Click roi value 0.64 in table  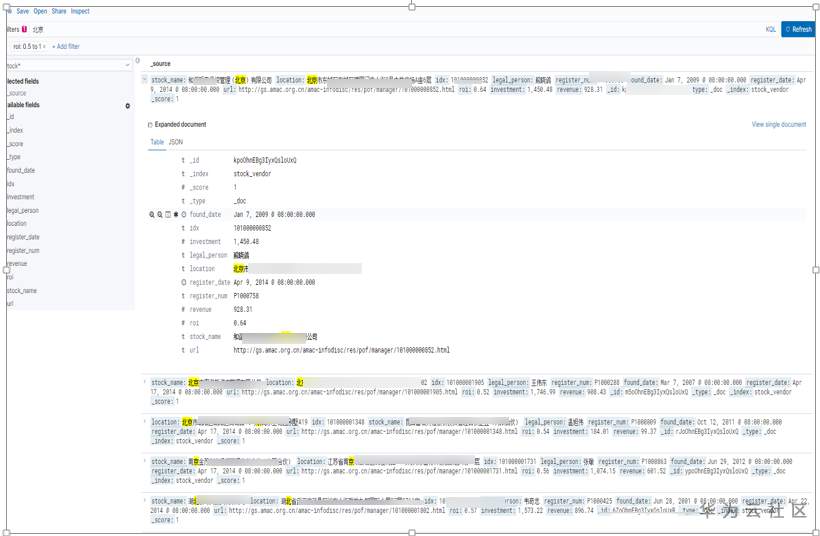(240, 323)
